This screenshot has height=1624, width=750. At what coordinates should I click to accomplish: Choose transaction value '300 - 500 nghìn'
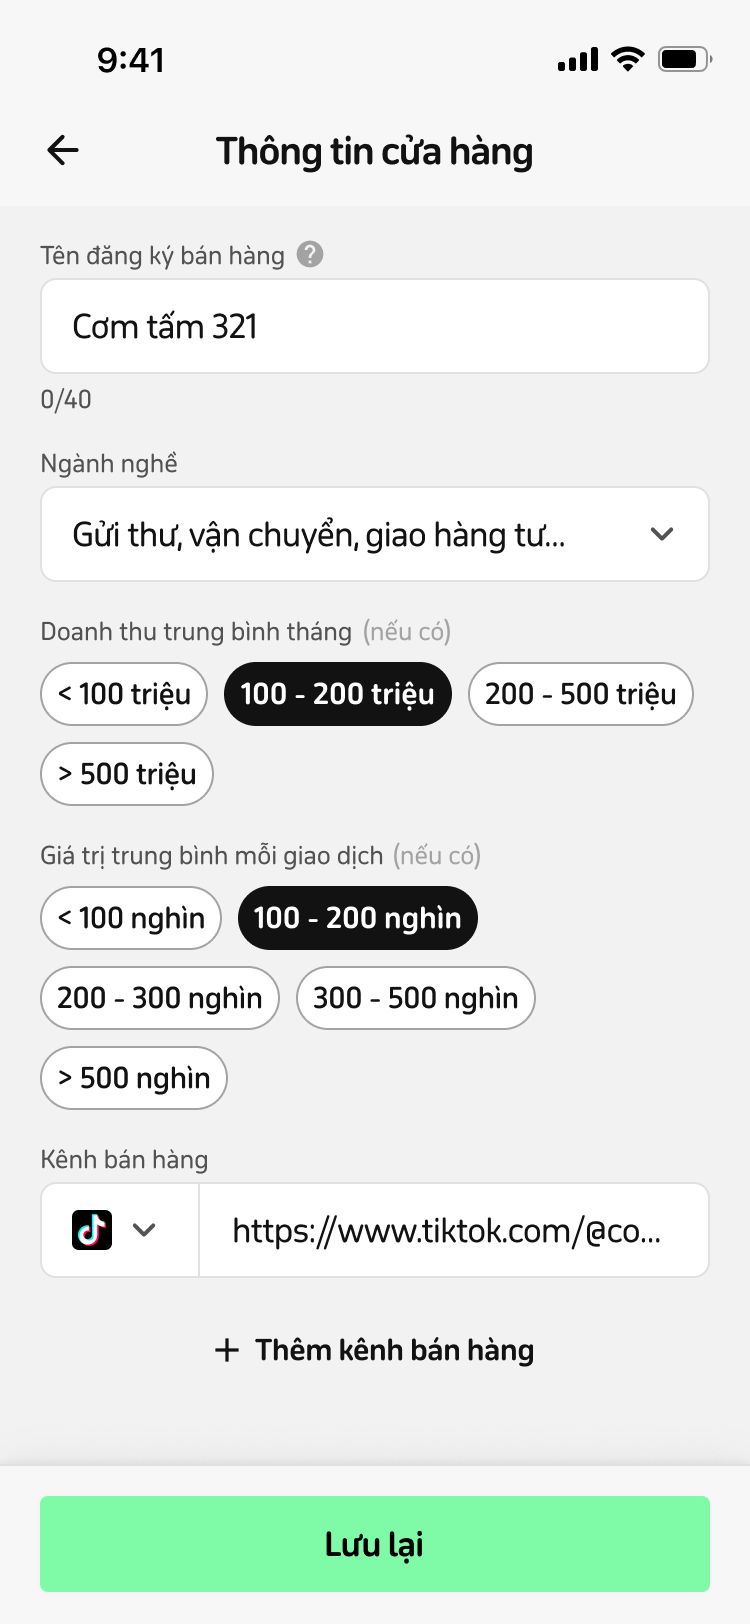tap(415, 998)
